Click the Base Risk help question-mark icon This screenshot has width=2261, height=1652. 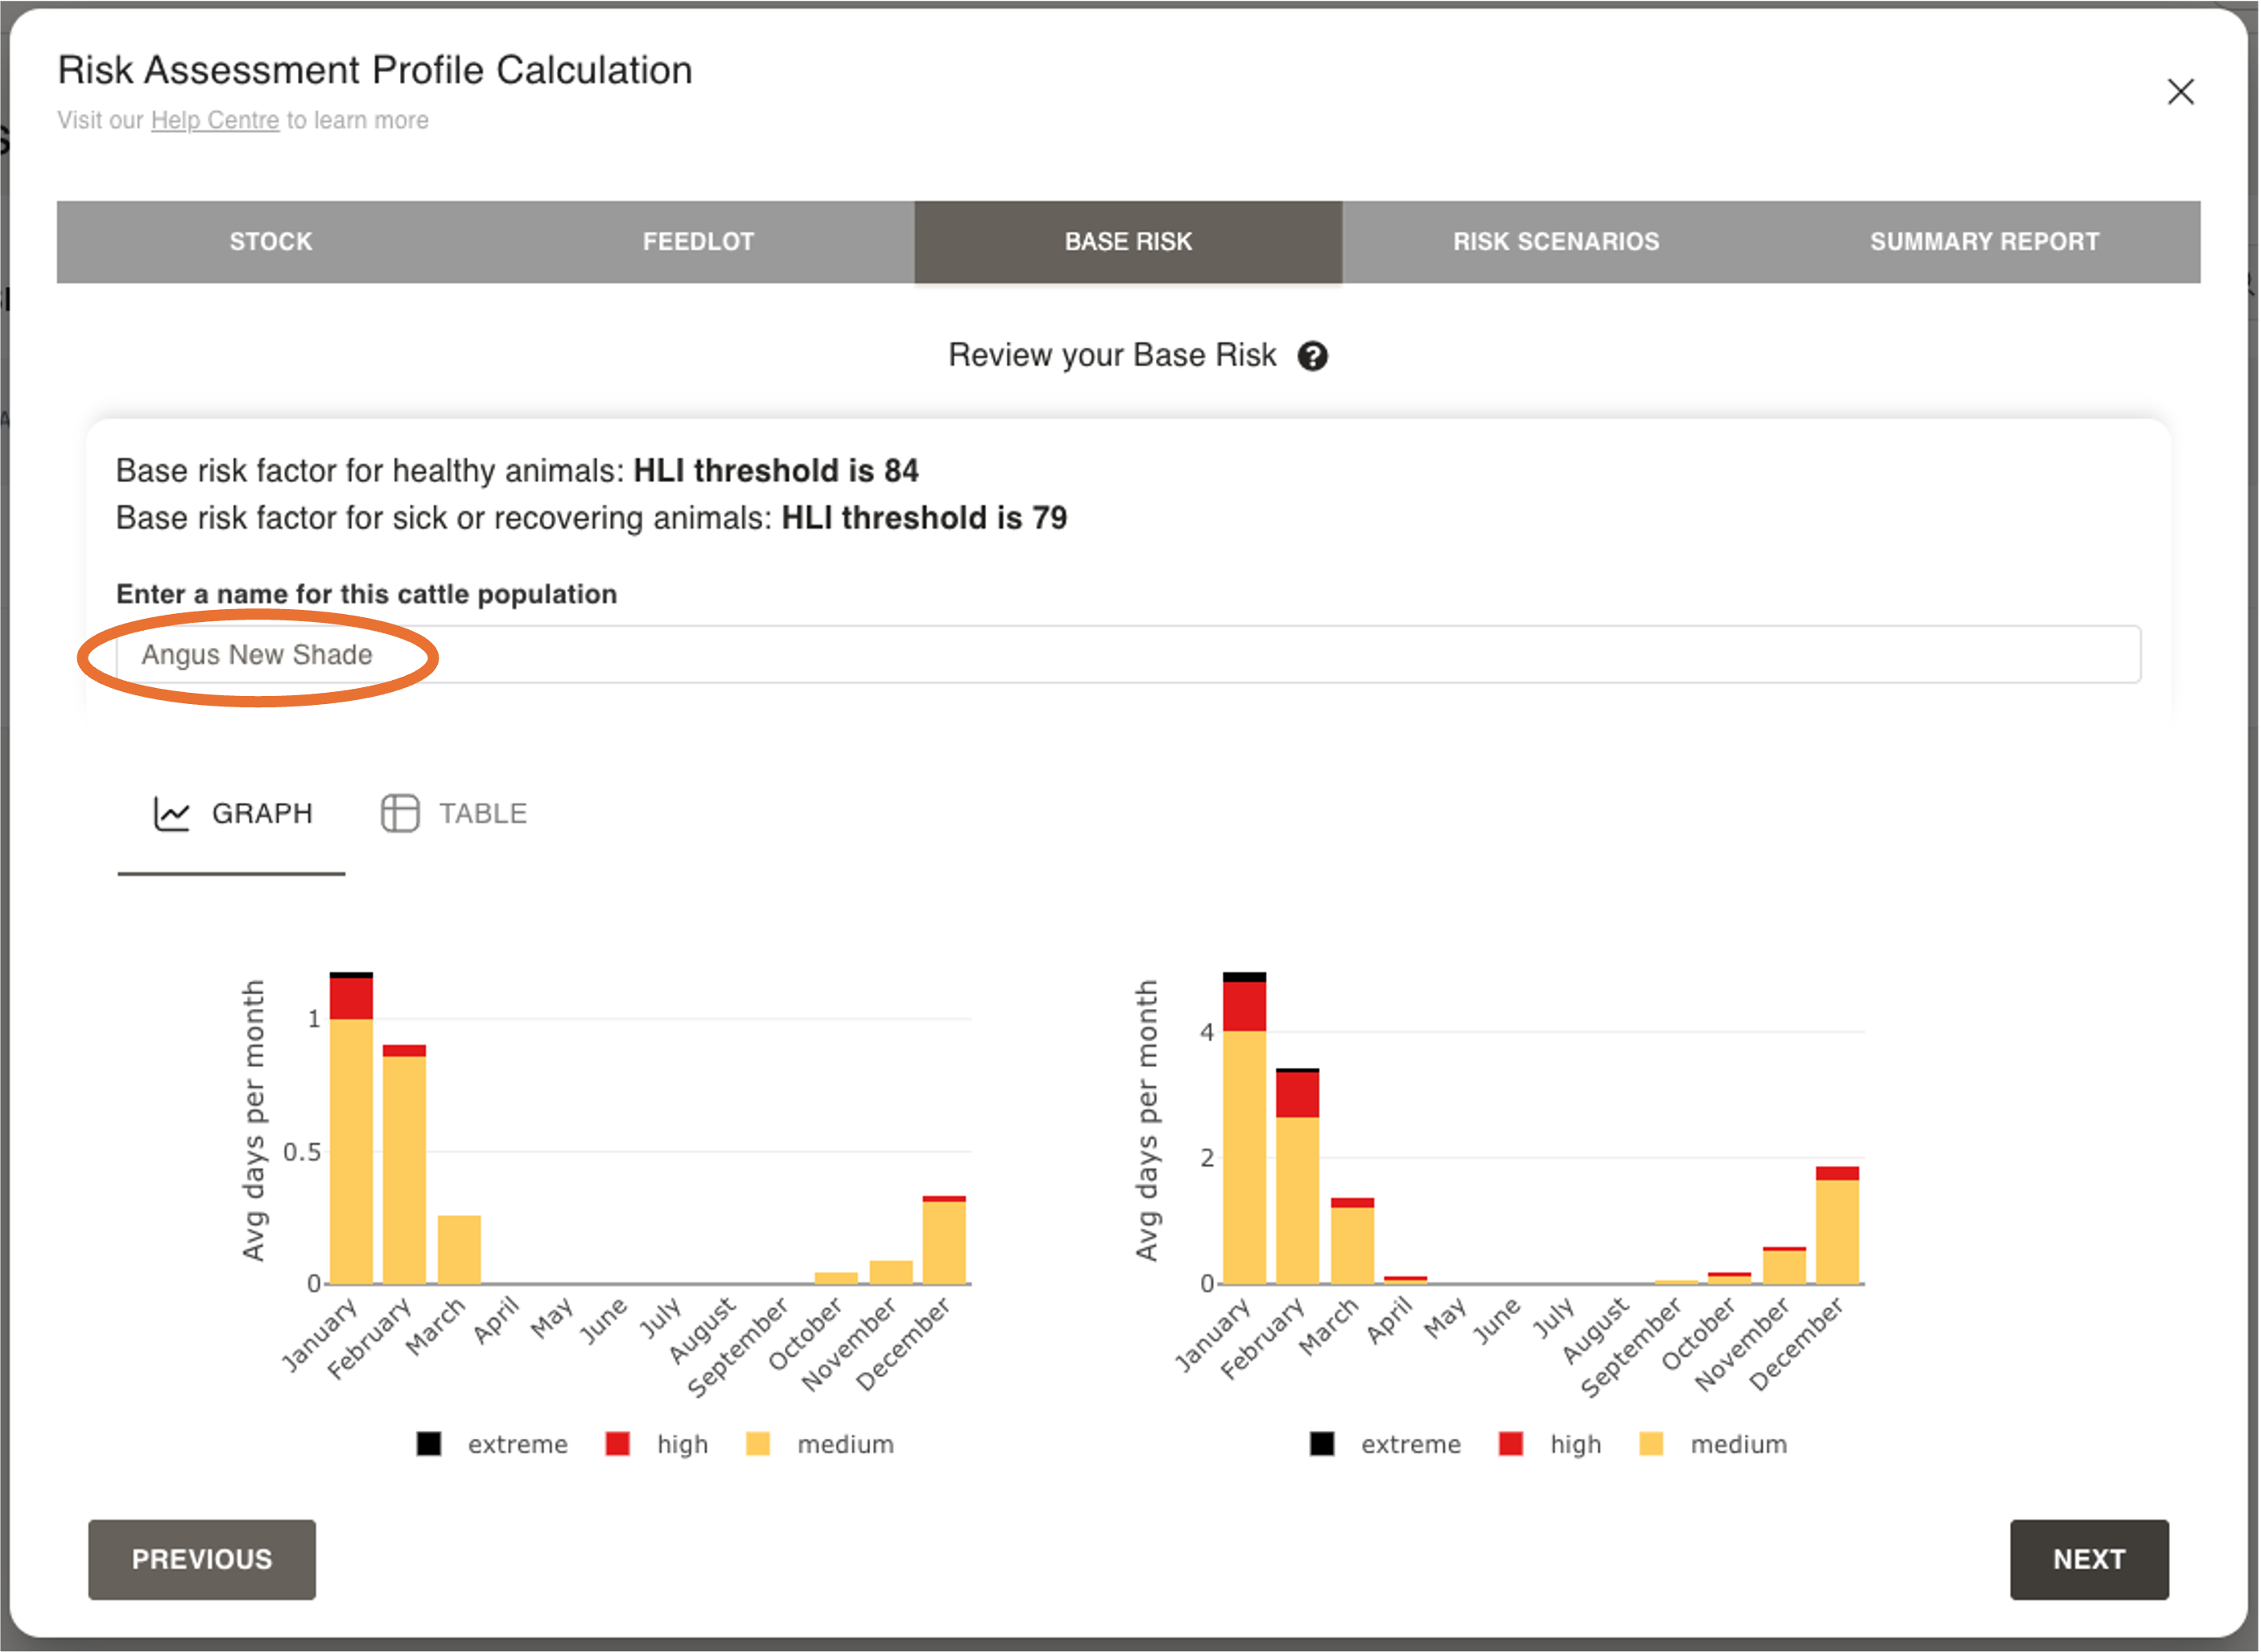1312,356
